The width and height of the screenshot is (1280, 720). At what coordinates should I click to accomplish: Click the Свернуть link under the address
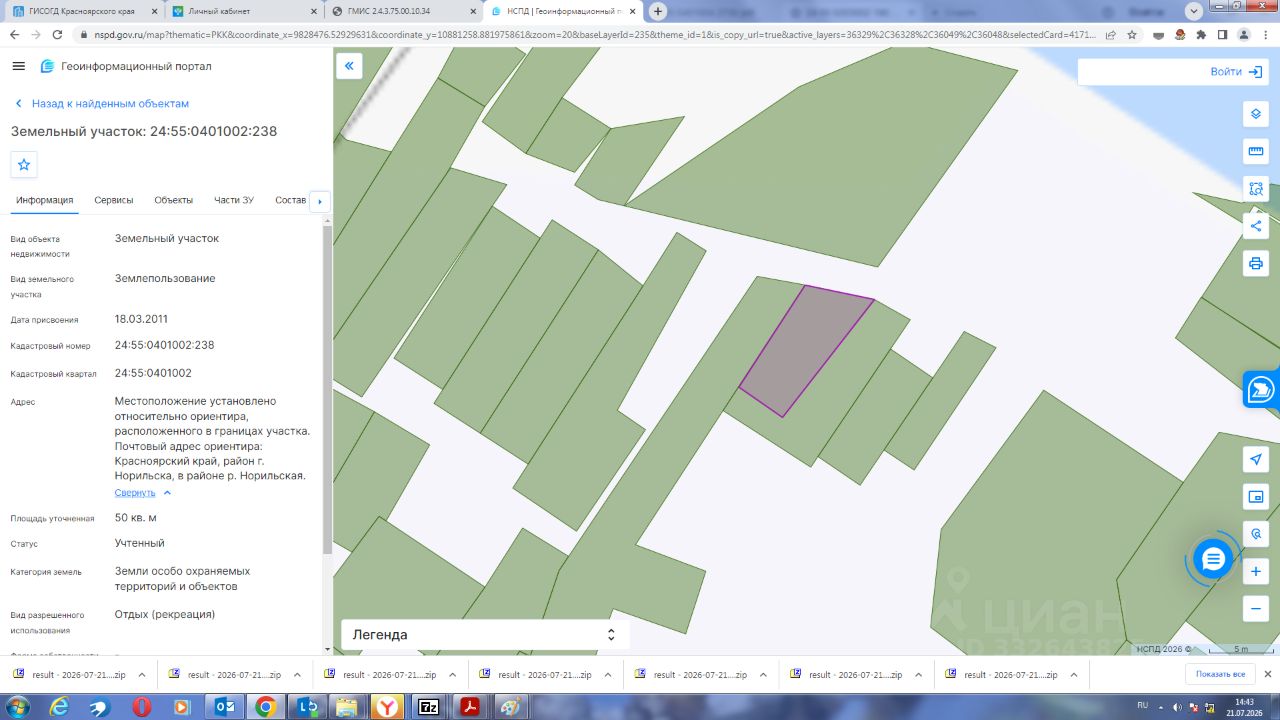(x=135, y=493)
